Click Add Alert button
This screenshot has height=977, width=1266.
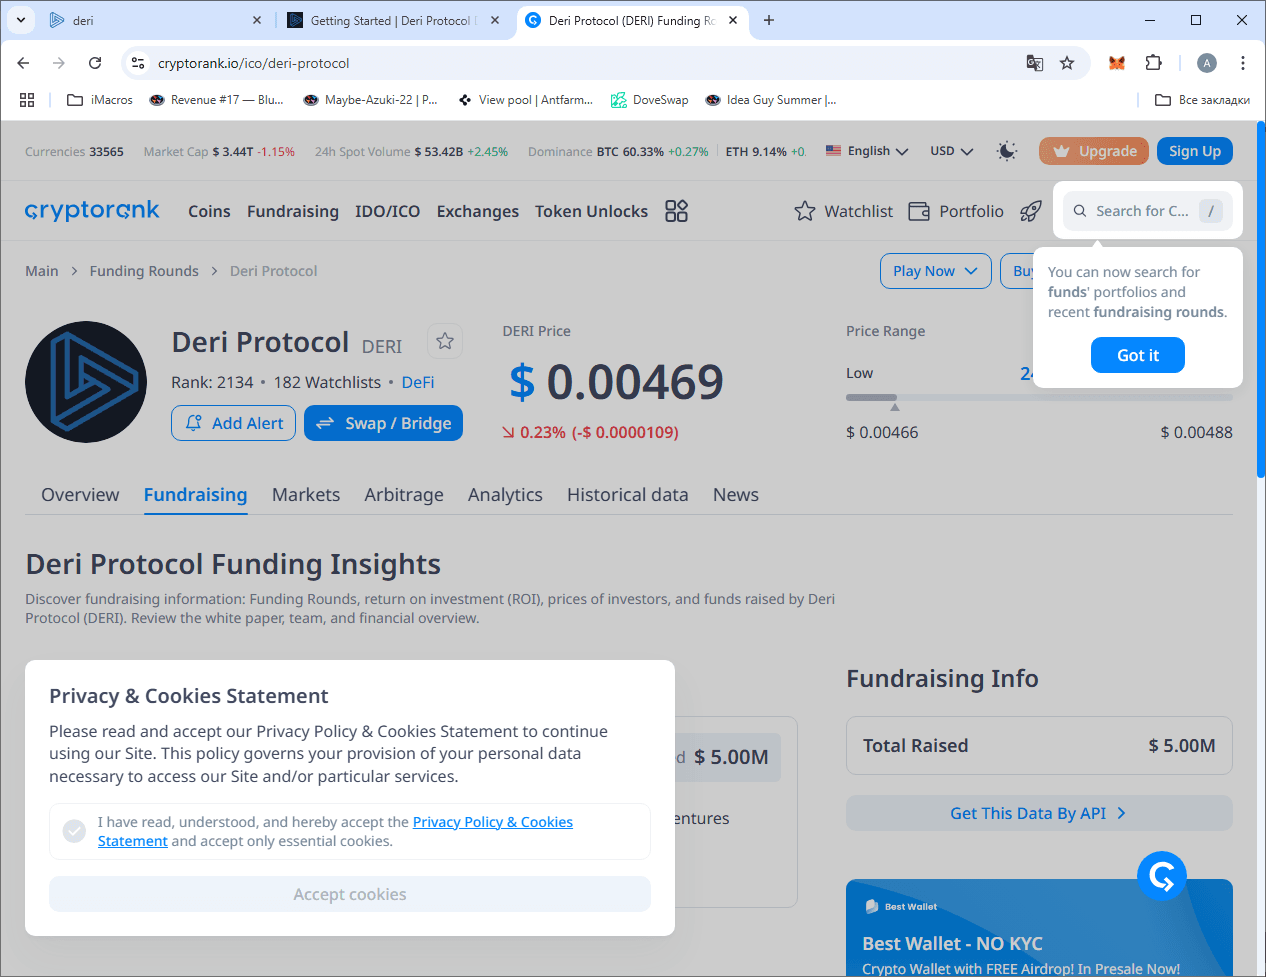click(x=233, y=423)
